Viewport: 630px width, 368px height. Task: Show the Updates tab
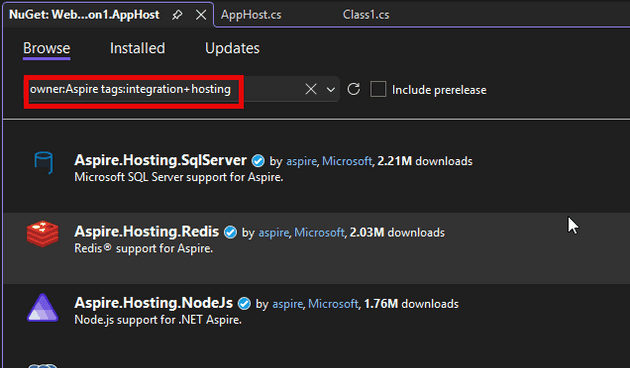pos(232,48)
